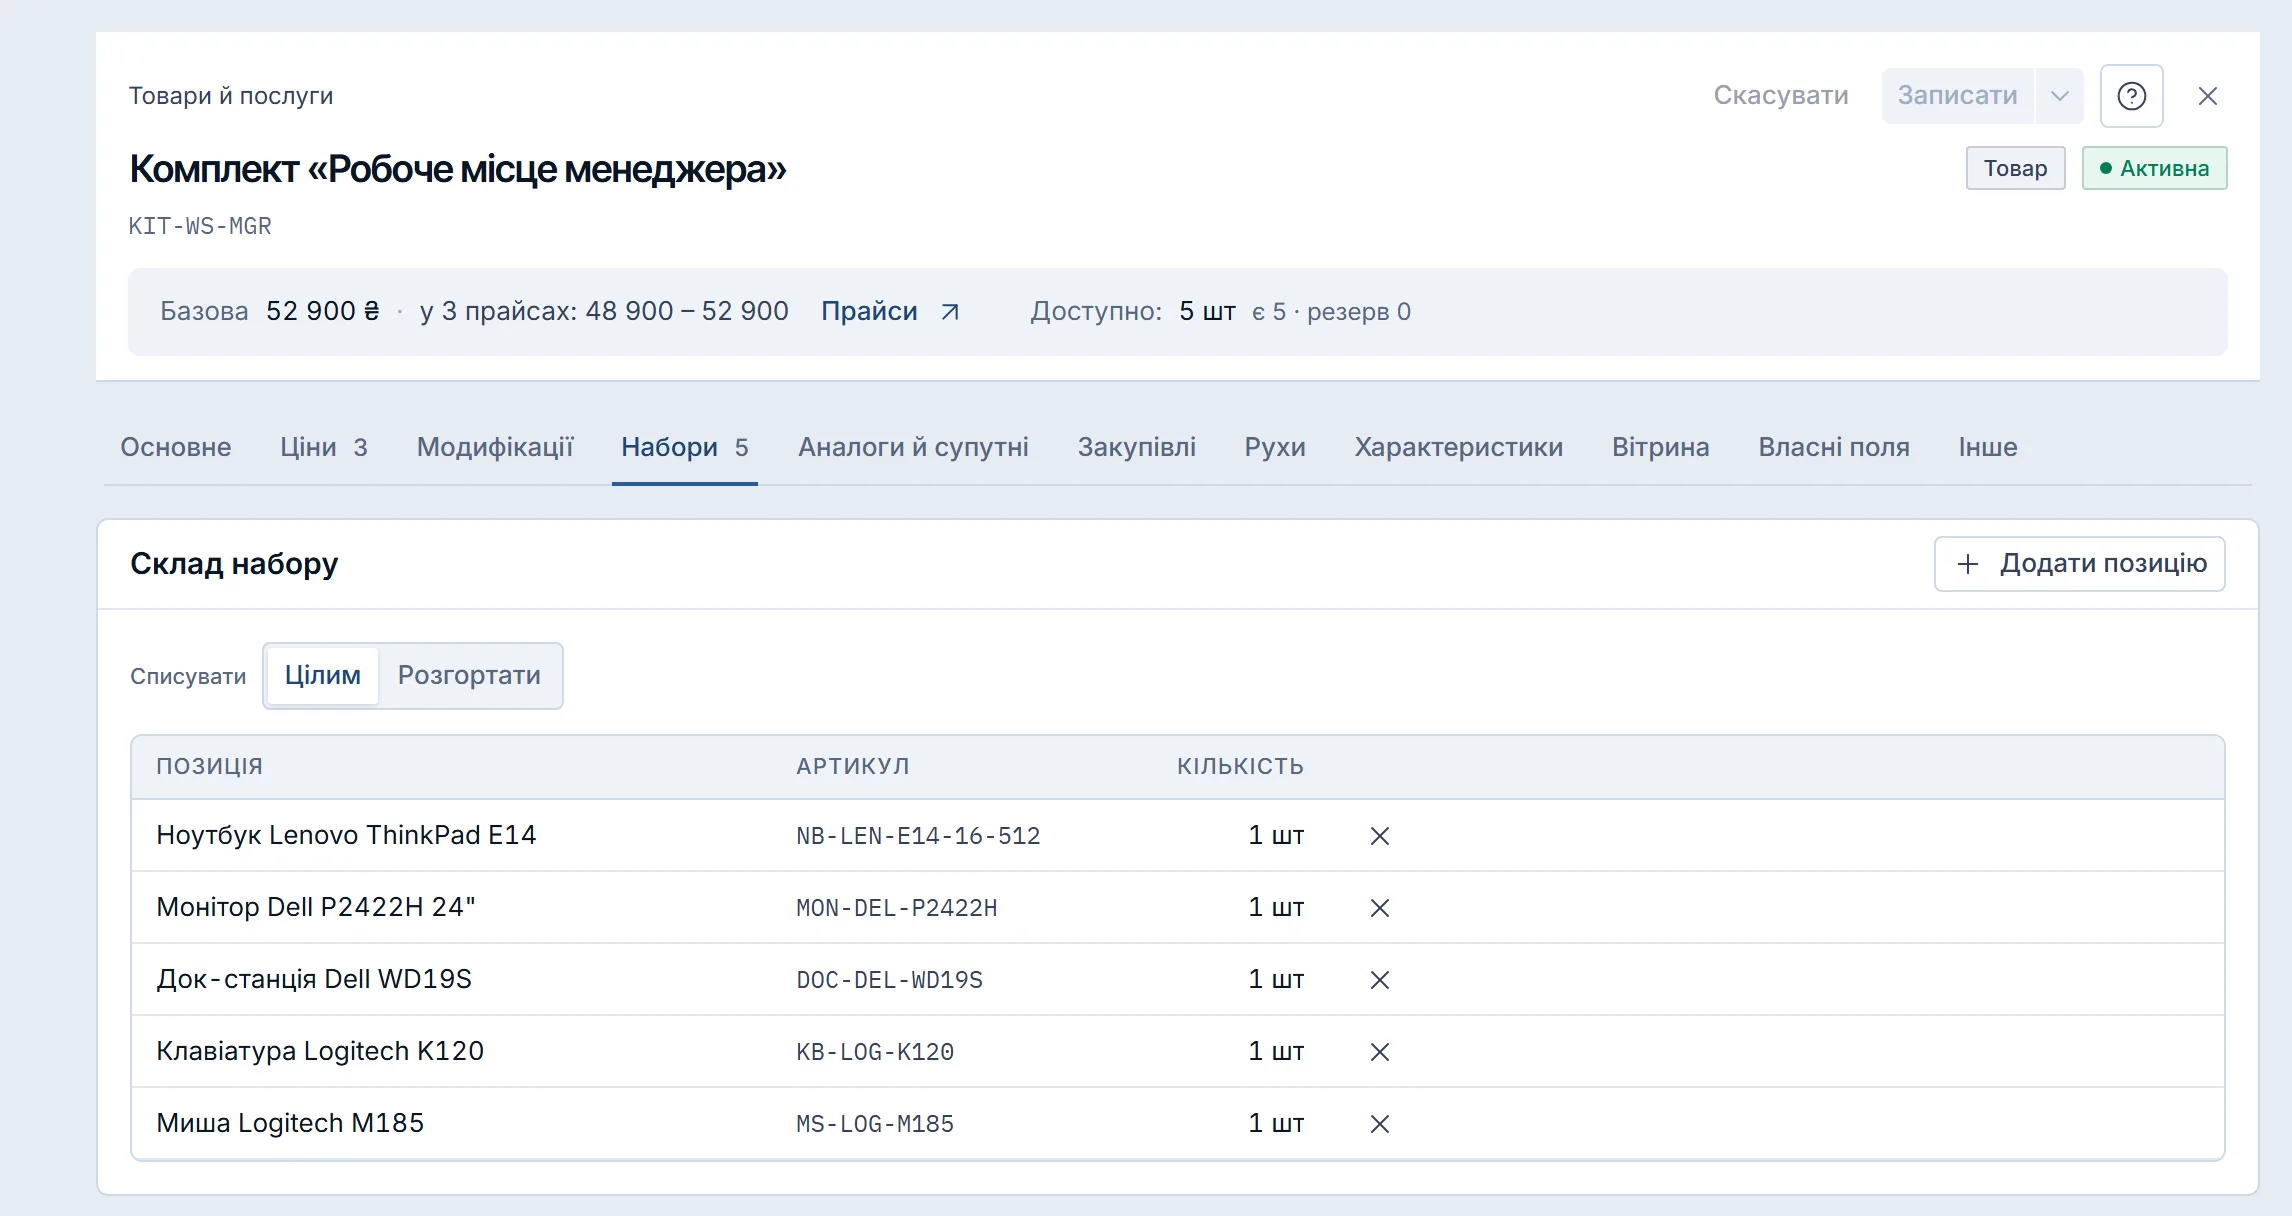Open the Прайси link
The height and width of the screenshot is (1216, 2292).
pos(869,312)
